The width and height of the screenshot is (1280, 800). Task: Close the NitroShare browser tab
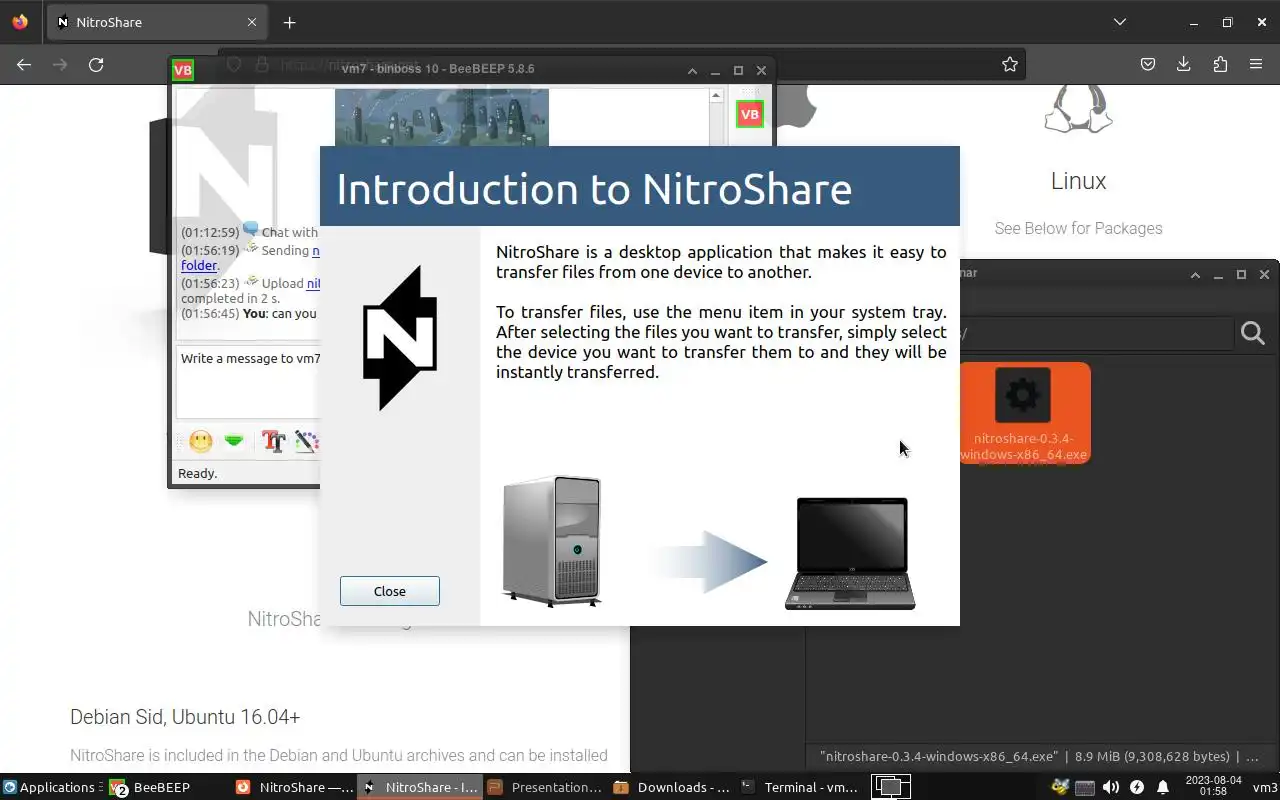point(252,22)
